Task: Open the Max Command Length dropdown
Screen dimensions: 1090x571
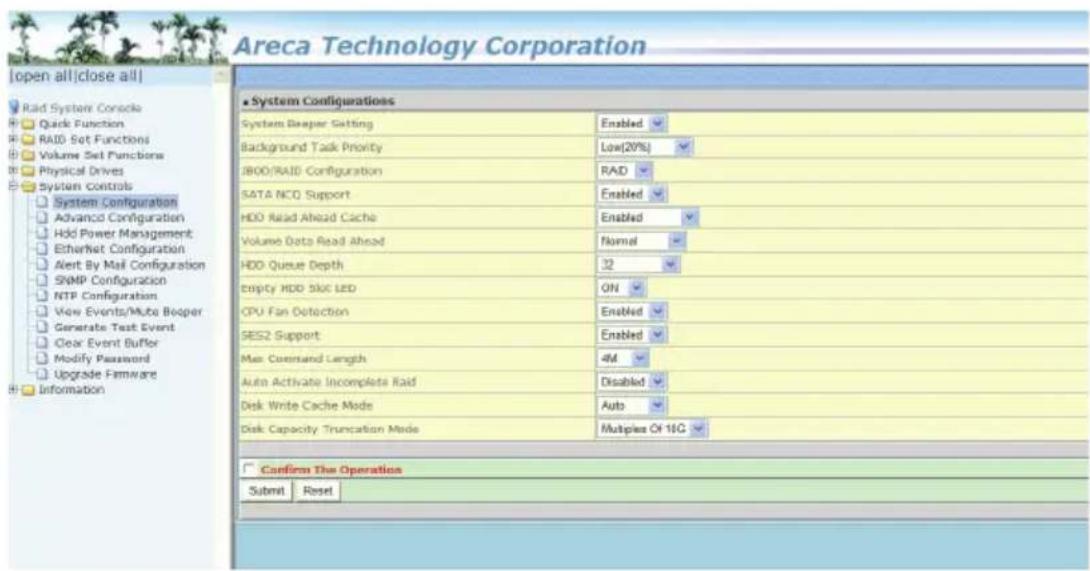Action: (x=624, y=359)
